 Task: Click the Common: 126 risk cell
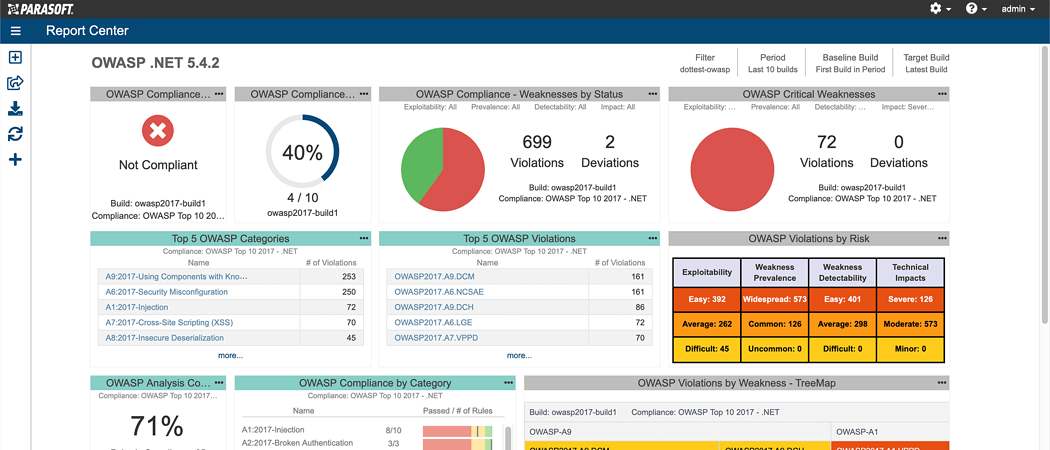tap(775, 325)
